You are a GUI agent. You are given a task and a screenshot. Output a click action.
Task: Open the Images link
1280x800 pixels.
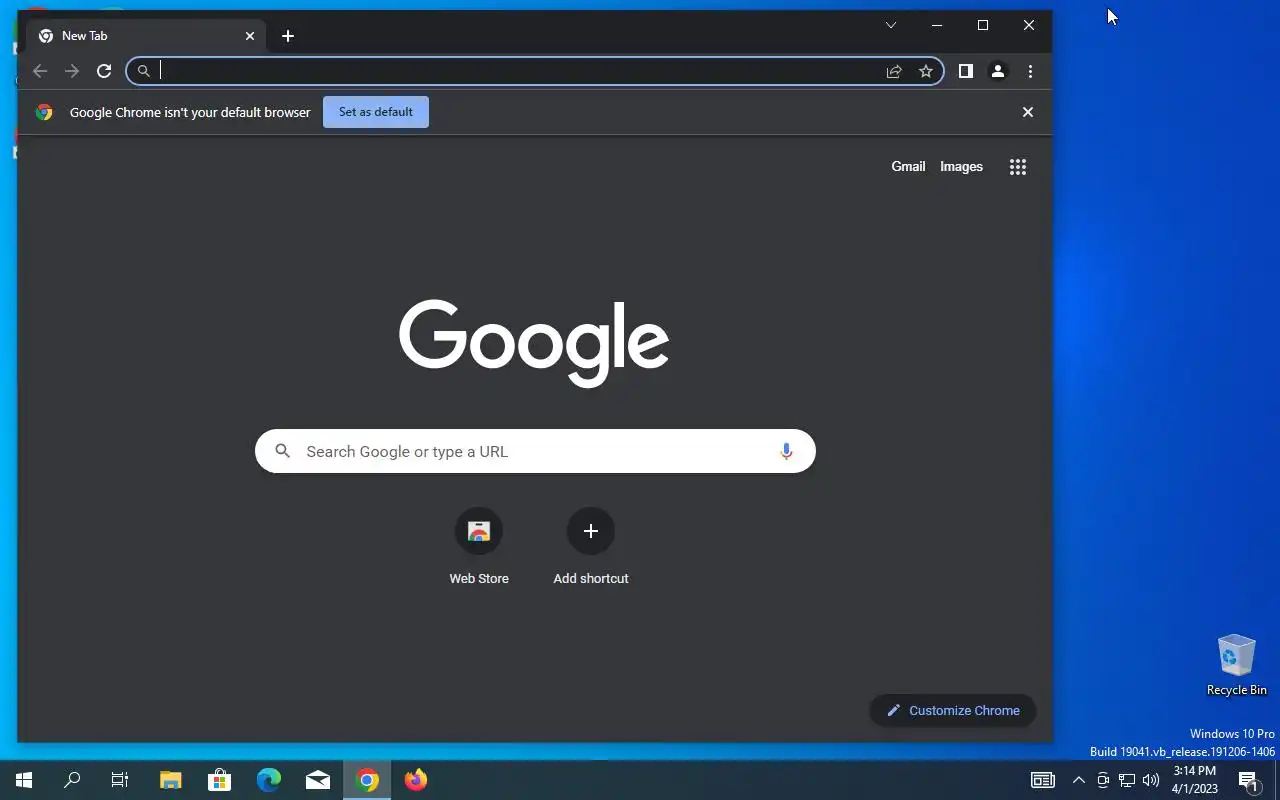[x=961, y=167]
